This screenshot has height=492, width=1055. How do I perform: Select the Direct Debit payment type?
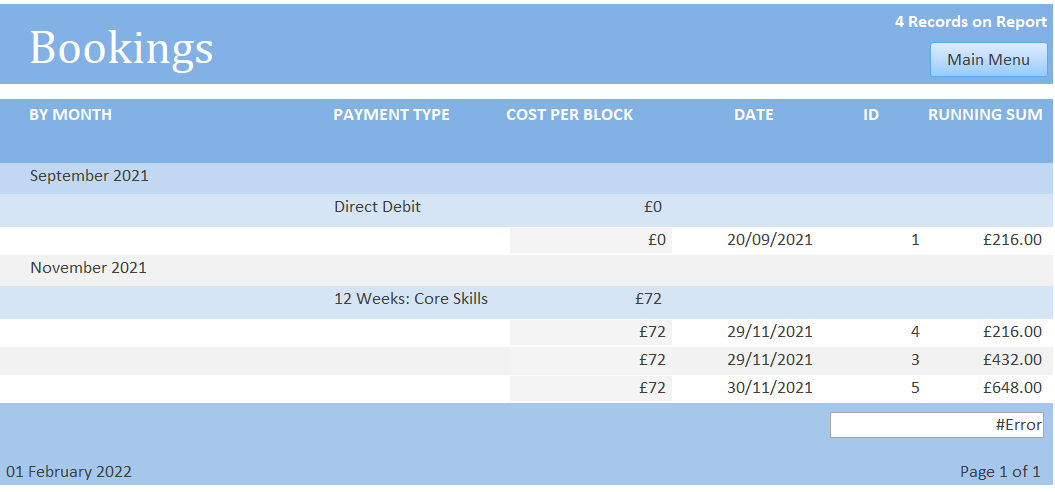point(377,207)
